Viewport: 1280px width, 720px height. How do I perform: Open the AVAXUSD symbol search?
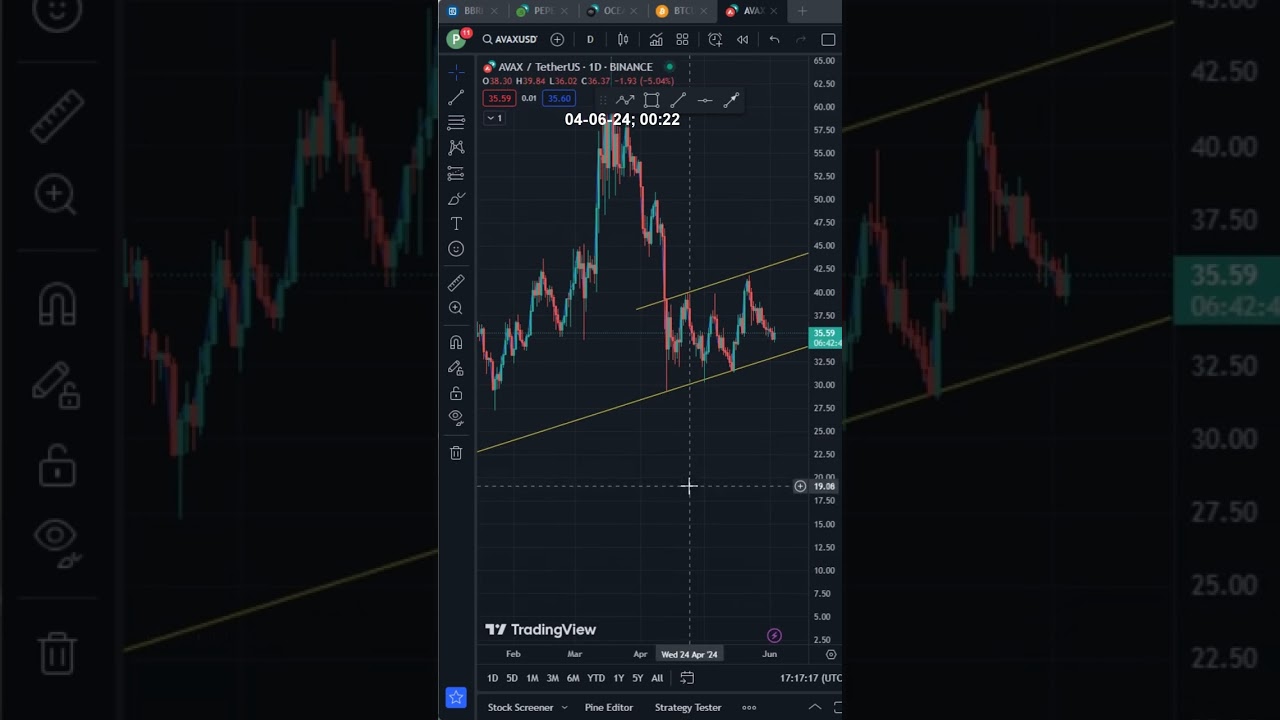click(510, 39)
